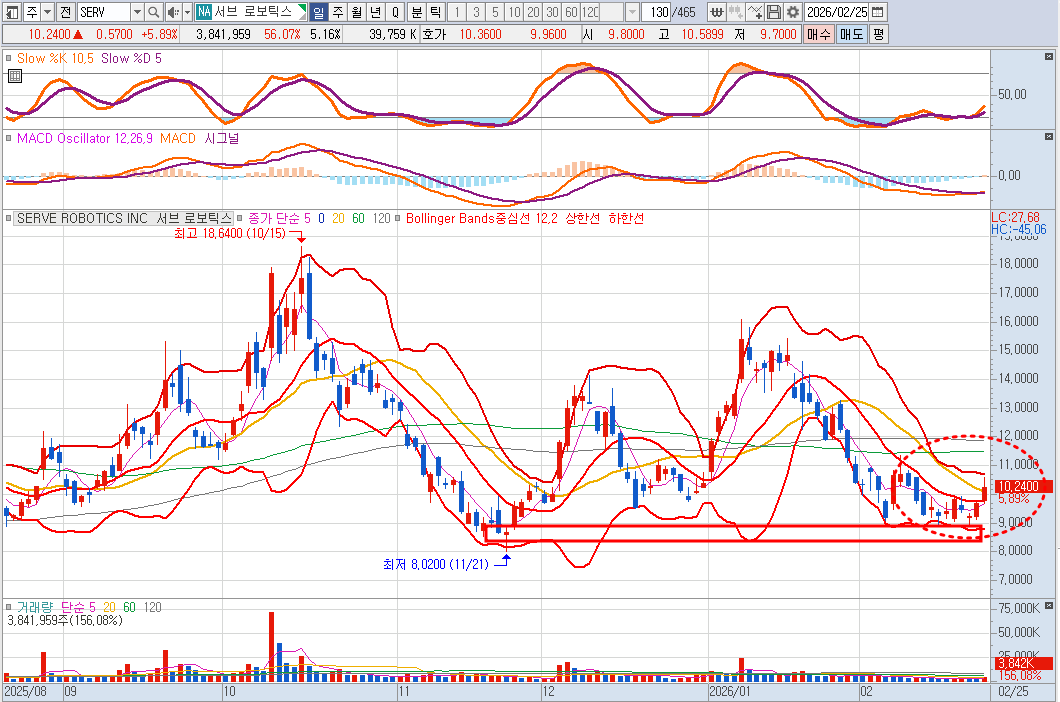Switch to monthly 월 chart period
Image resolution: width=1060 pixels, height=702 pixels.
[356, 12]
